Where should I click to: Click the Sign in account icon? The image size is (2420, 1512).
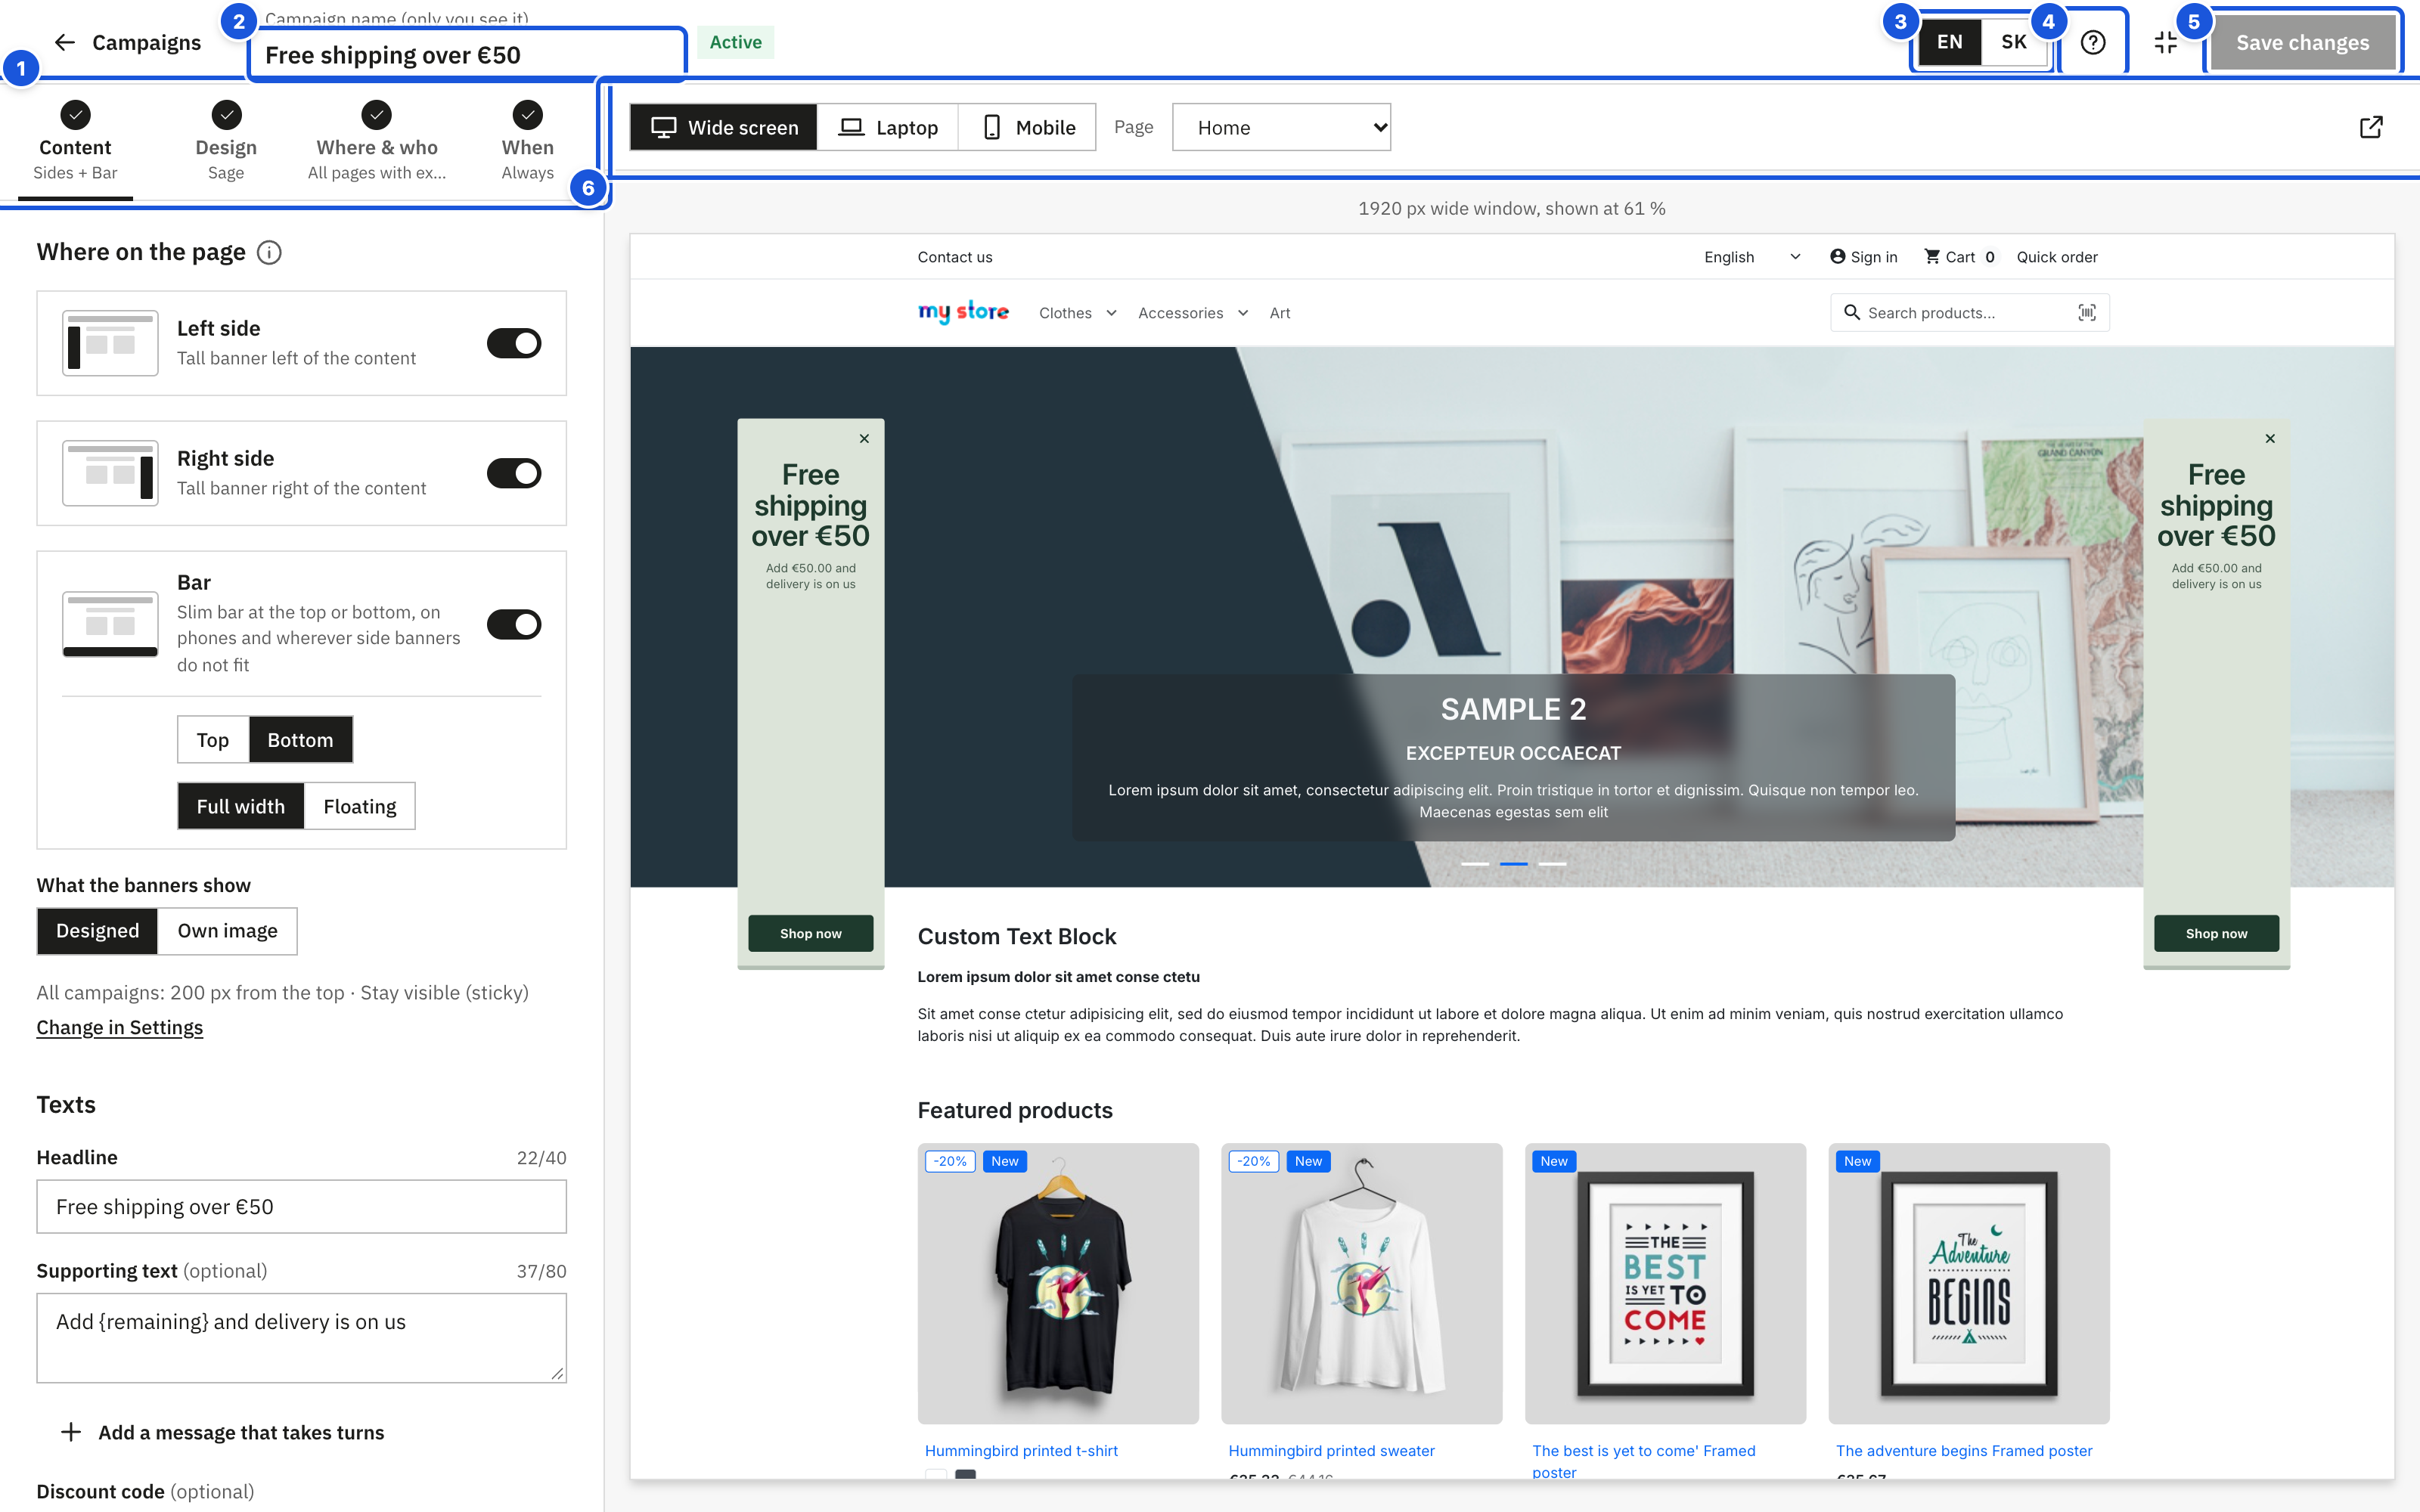tap(1837, 257)
